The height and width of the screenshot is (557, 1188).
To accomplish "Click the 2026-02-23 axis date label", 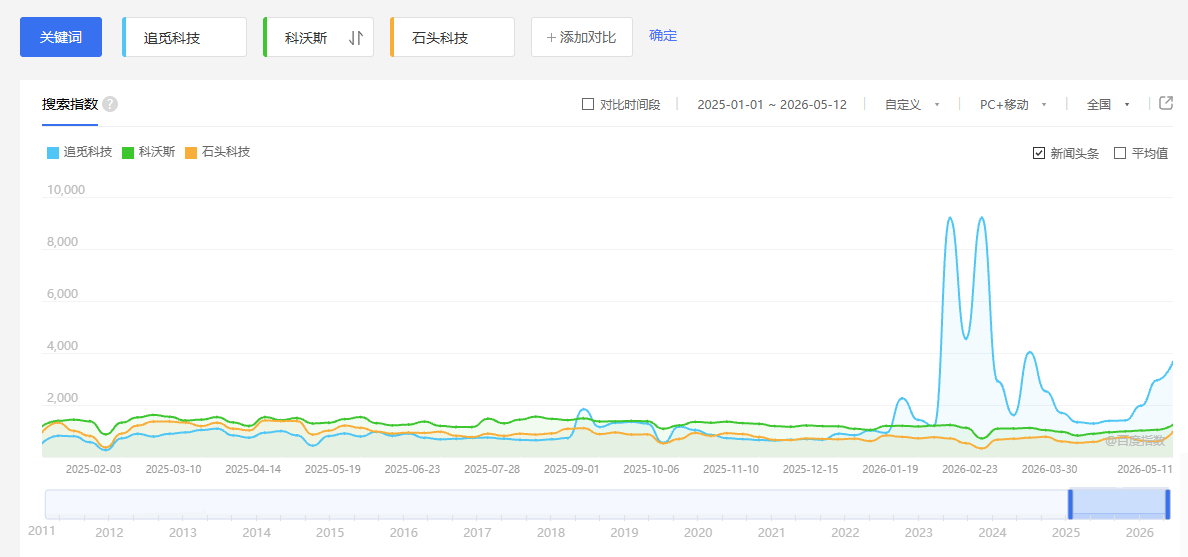I will point(970,469).
